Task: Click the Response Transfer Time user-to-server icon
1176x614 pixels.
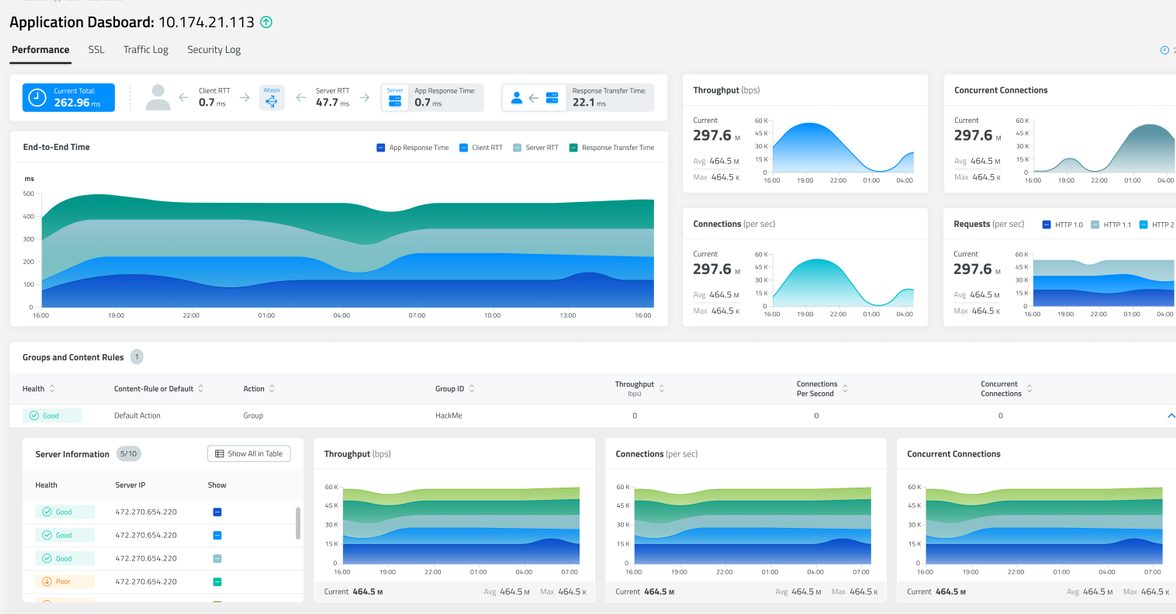Action: point(534,98)
